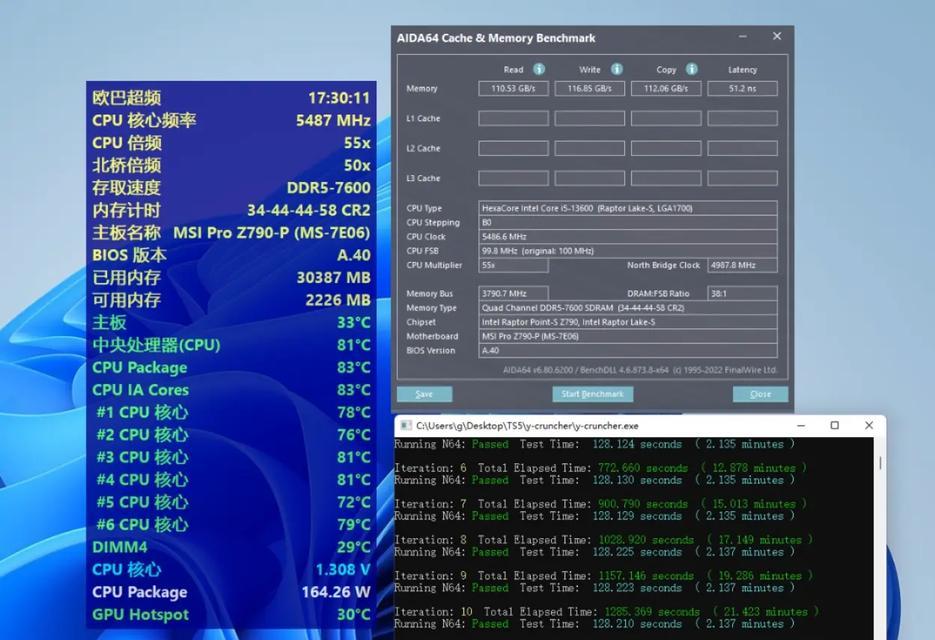Click the 'A.40' BIOS value in overlay
This screenshot has height=640, width=935.
[354, 255]
